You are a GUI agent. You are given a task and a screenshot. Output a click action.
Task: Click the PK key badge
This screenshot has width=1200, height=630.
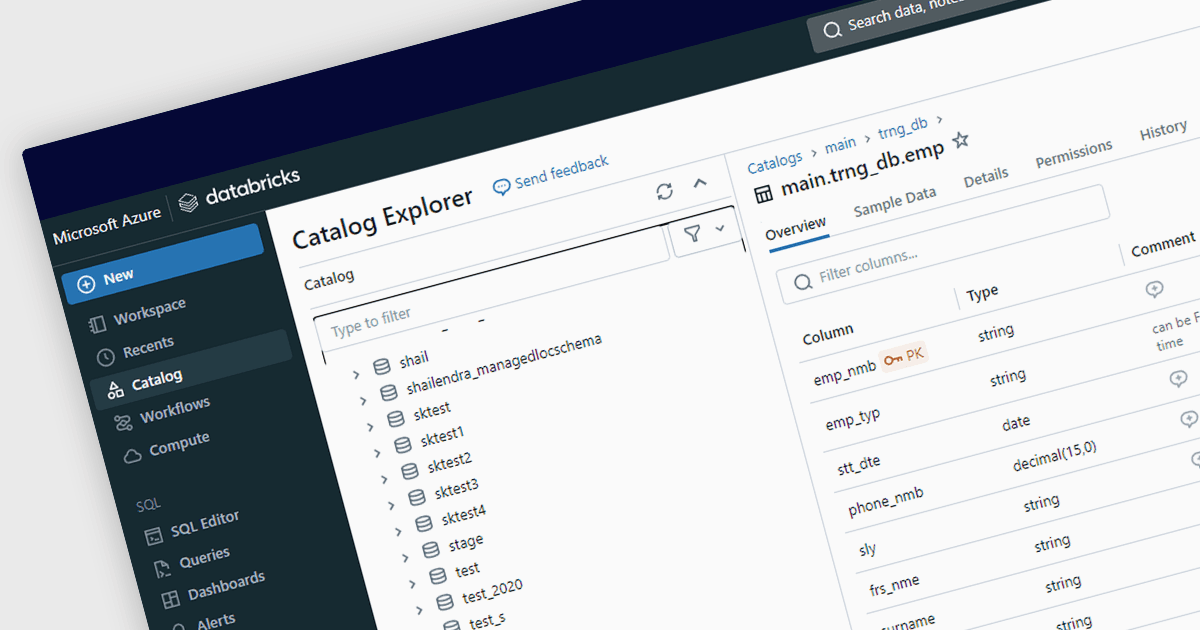pos(904,356)
